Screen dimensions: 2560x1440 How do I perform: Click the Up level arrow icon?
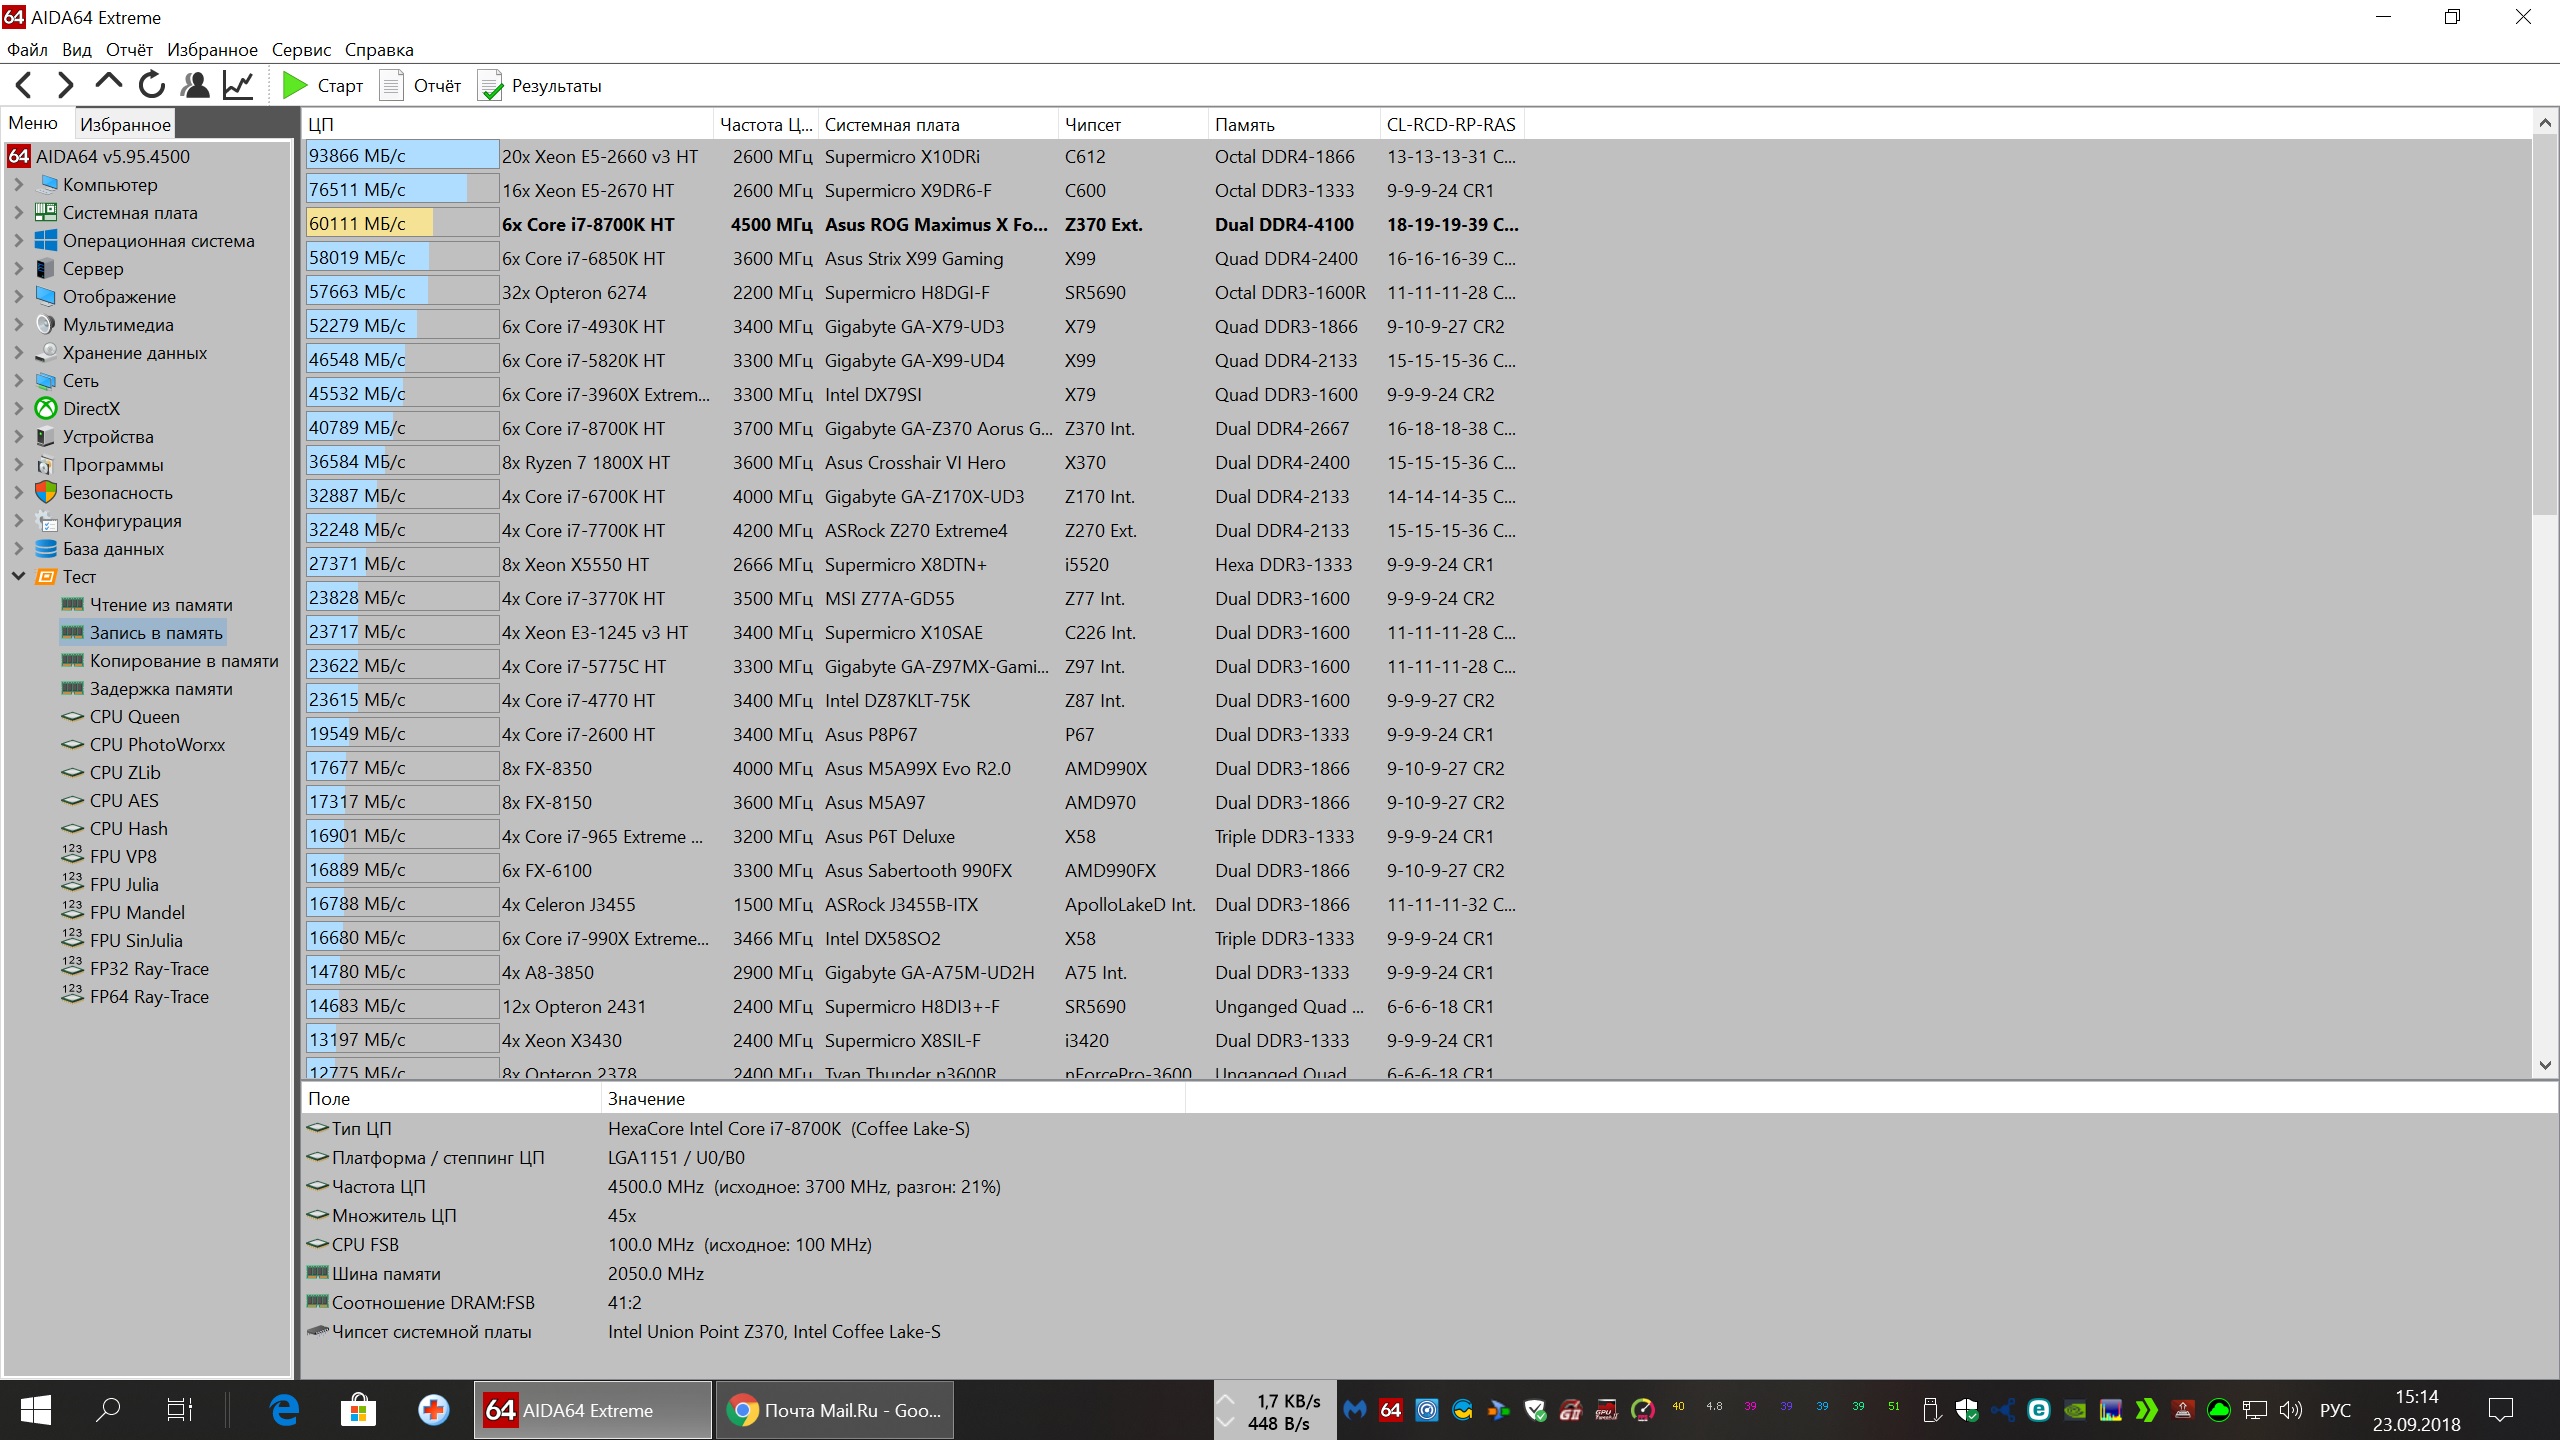tap(108, 84)
